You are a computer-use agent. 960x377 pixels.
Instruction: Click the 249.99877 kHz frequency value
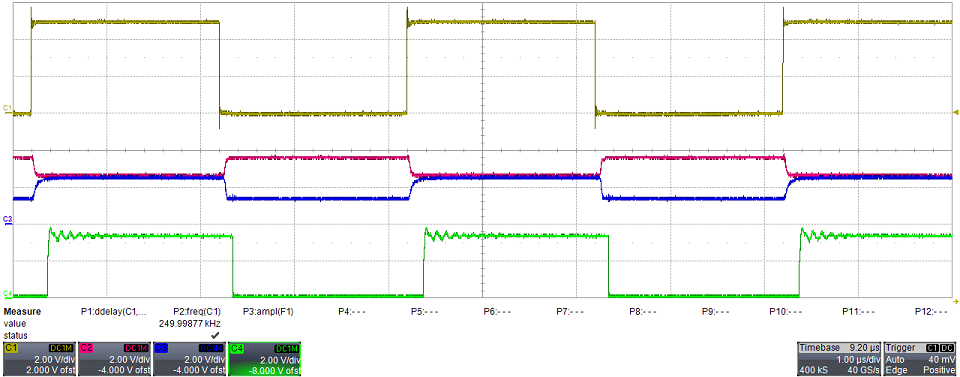click(189, 324)
